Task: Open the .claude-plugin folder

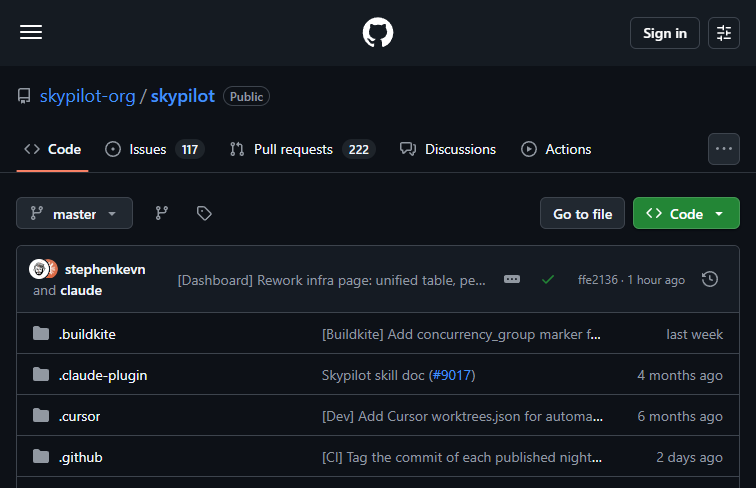Action: click(x=103, y=375)
